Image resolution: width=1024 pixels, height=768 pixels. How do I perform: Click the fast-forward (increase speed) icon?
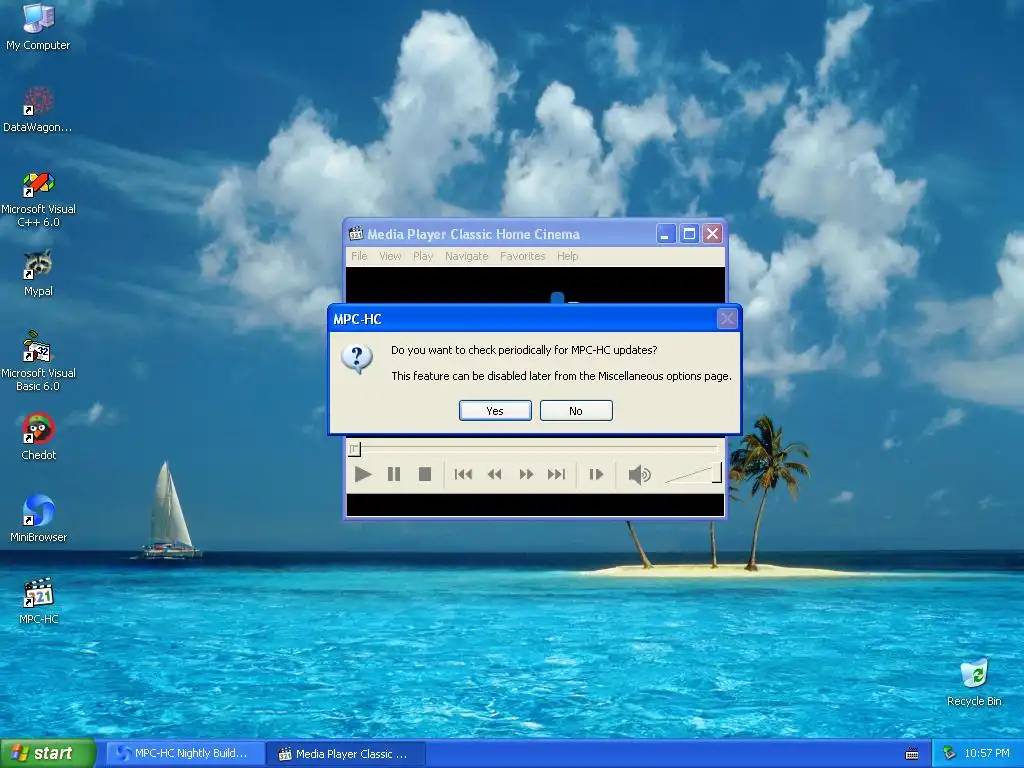click(x=526, y=474)
